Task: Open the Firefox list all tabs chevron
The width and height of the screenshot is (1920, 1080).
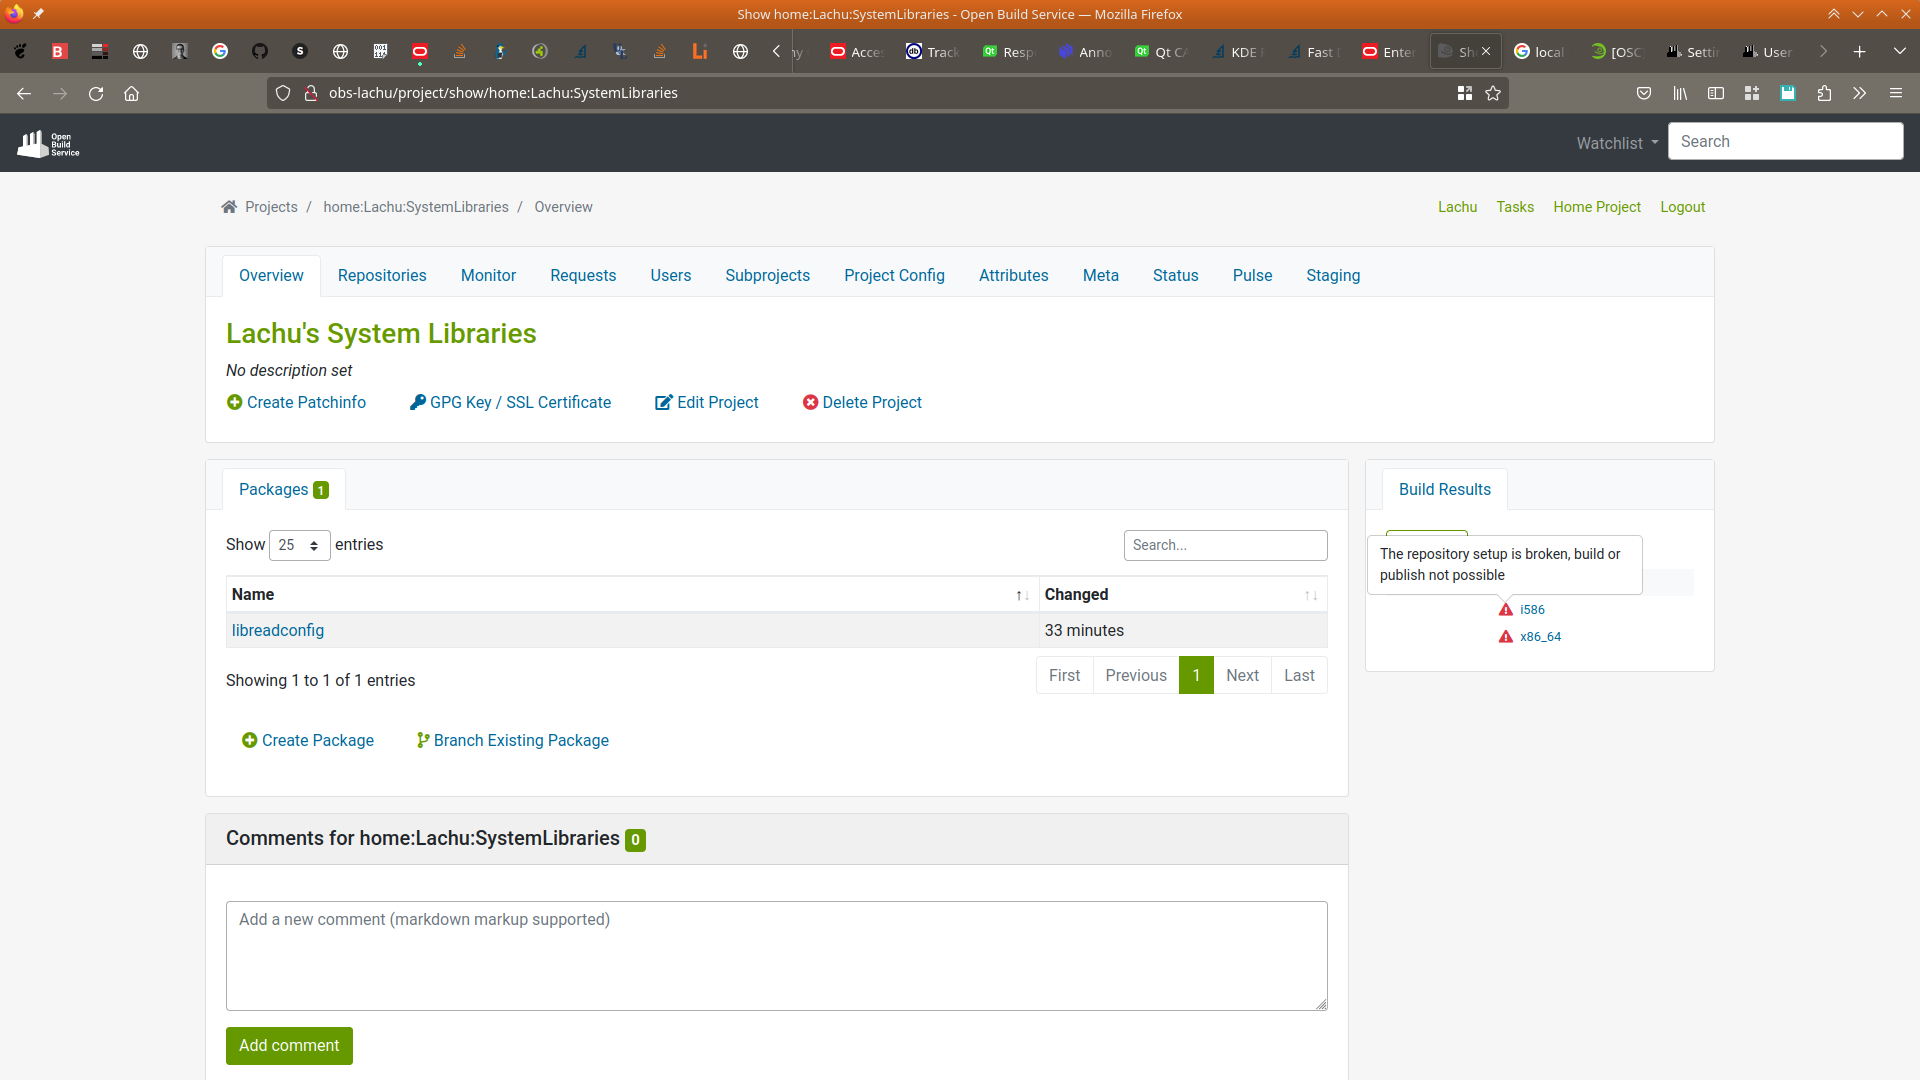Action: coord(1899,51)
